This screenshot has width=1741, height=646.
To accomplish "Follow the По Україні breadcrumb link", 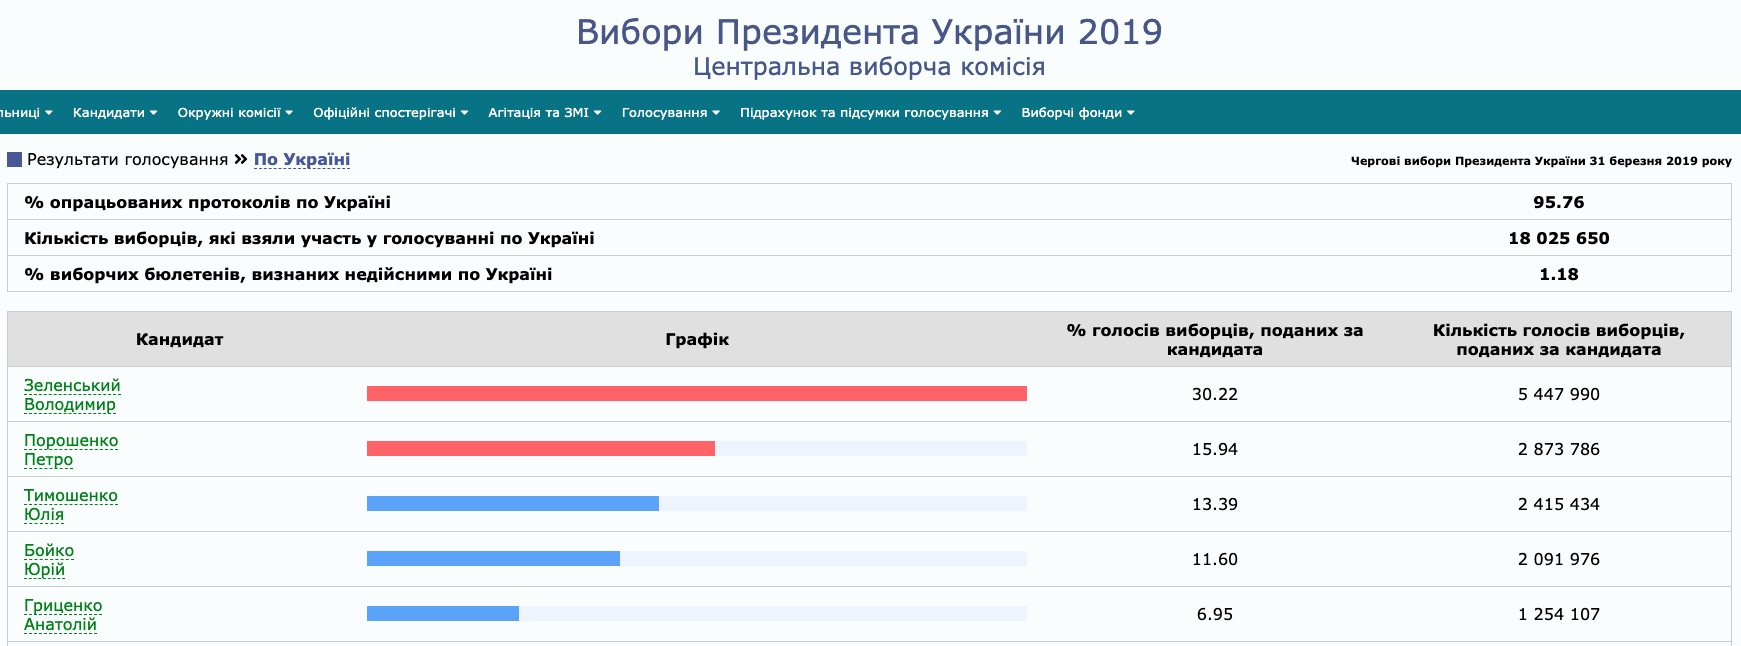I will click(x=302, y=160).
